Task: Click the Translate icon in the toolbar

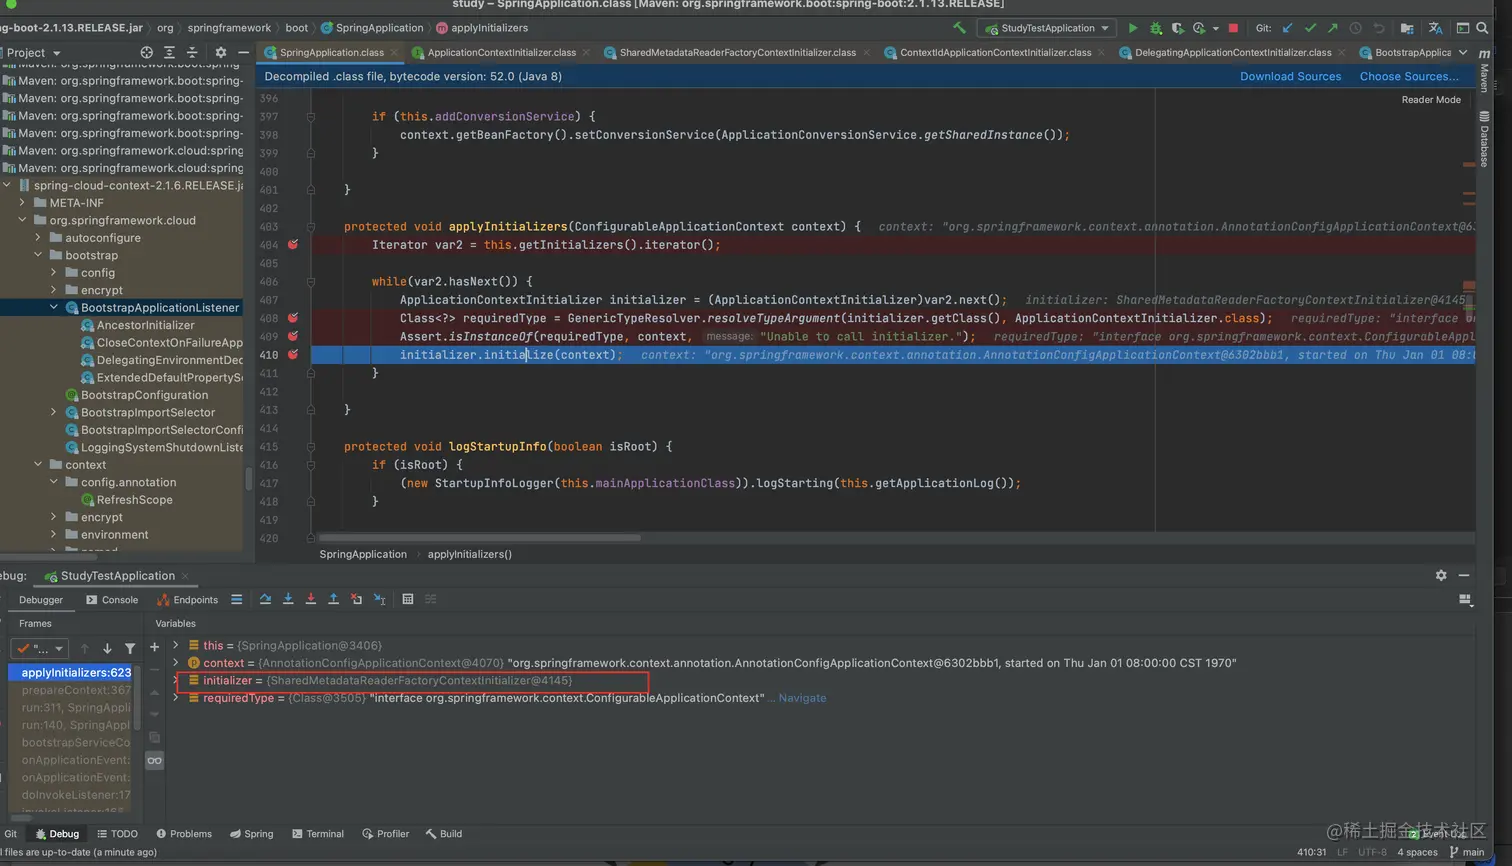Action: 1435,28
